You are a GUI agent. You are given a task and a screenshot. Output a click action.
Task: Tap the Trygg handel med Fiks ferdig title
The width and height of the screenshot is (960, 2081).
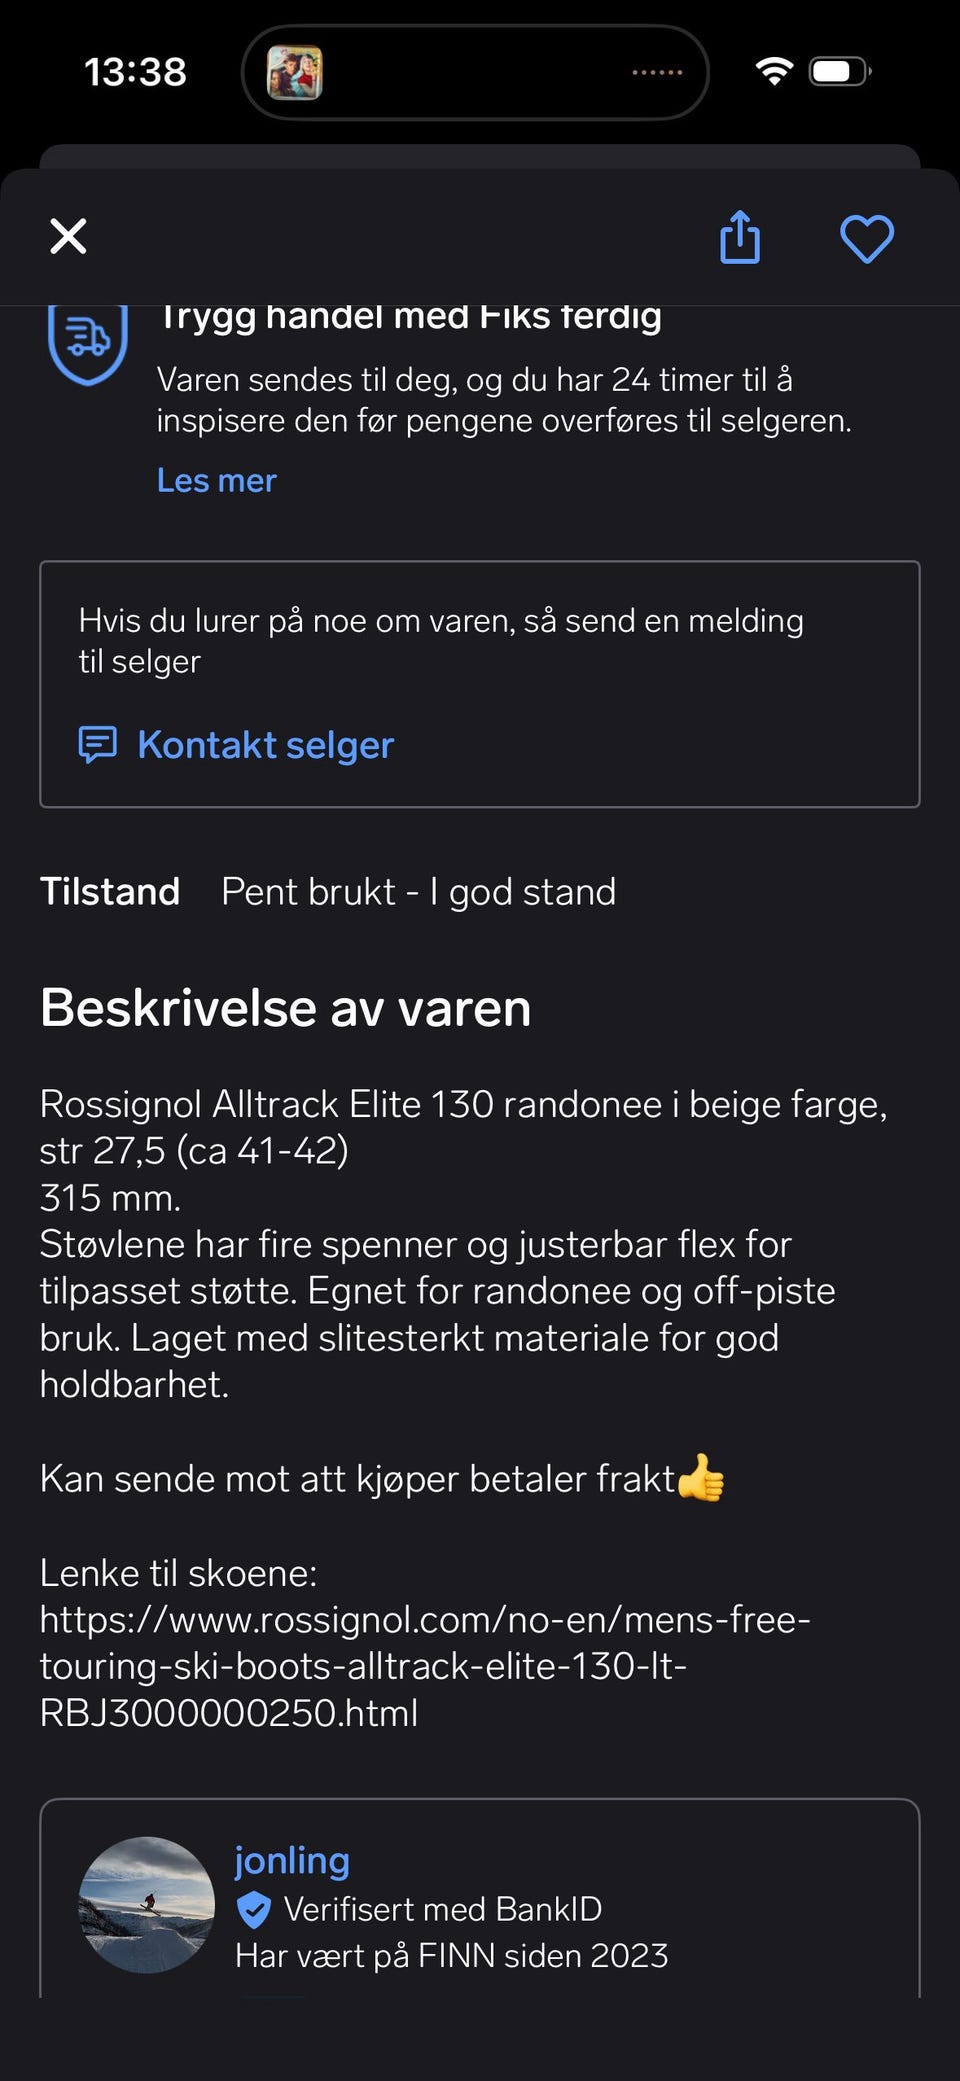point(410,318)
